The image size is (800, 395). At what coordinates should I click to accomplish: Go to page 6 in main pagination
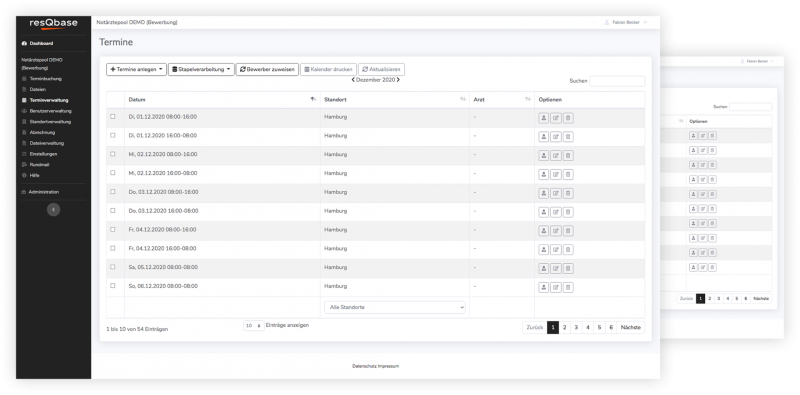click(611, 328)
